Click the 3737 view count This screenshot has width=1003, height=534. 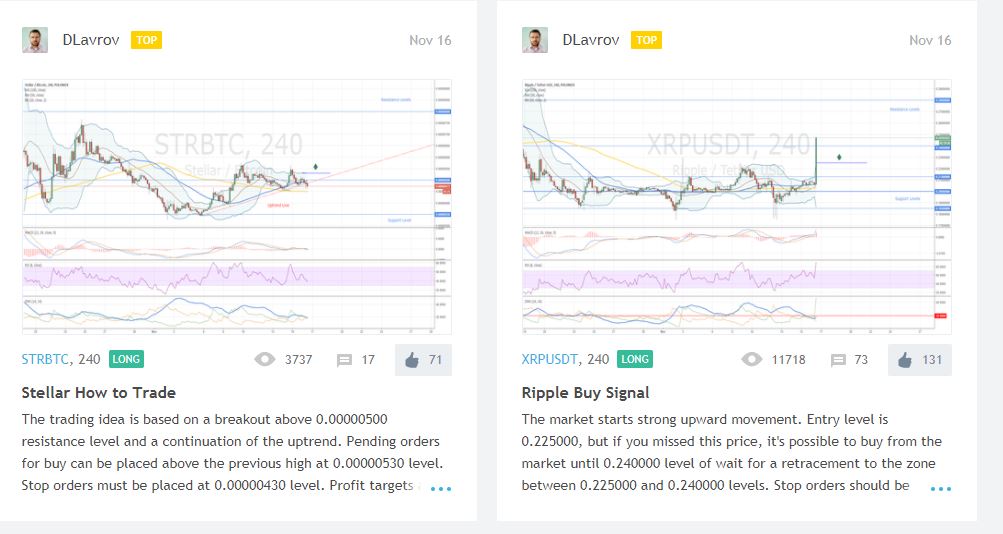point(299,360)
